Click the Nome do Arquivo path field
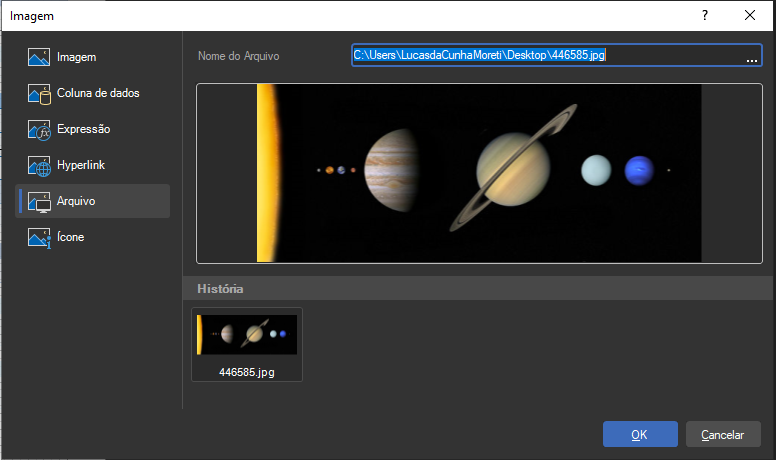Image resolution: width=776 pixels, height=460 pixels. (x=545, y=55)
